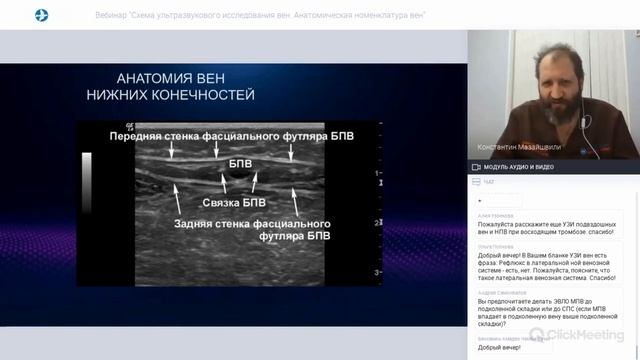The height and width of the screenshot is (360, 640).
Task: Click the ultrasound image on the slide
Action: [230, 204]
